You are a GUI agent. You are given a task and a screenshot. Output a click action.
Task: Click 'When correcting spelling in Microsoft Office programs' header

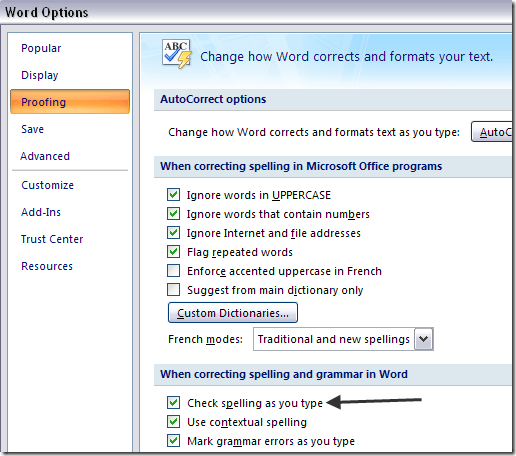tap(333, 166)
